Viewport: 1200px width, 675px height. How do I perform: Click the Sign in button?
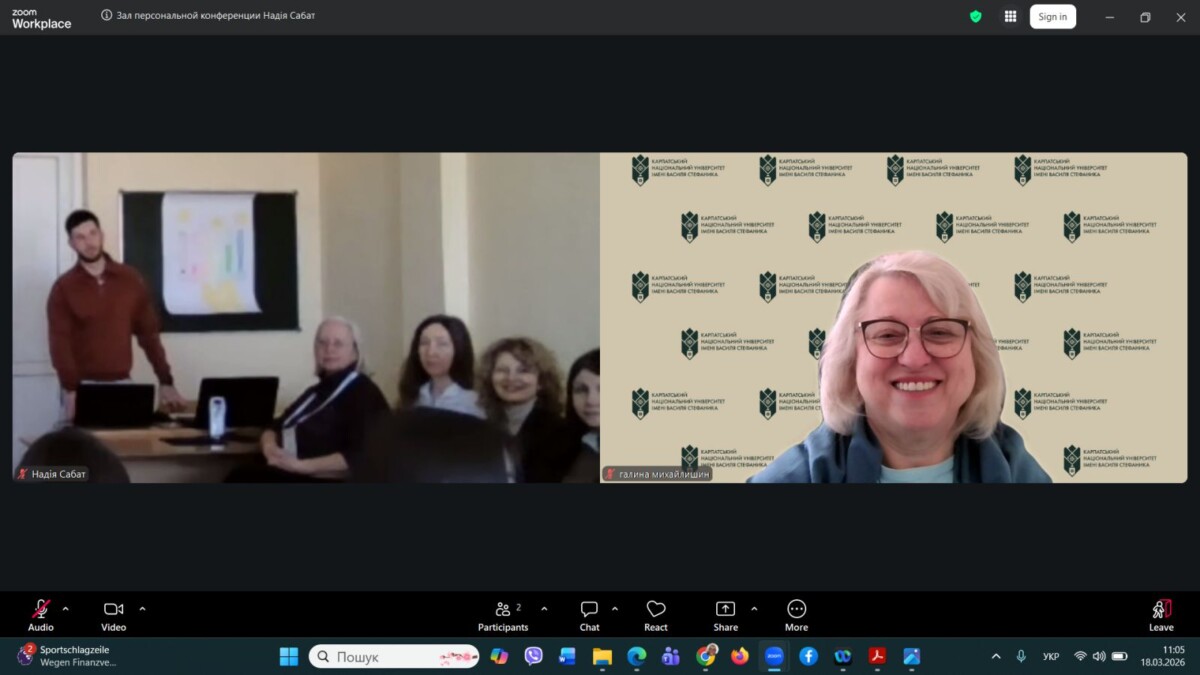click(1052, 16)
